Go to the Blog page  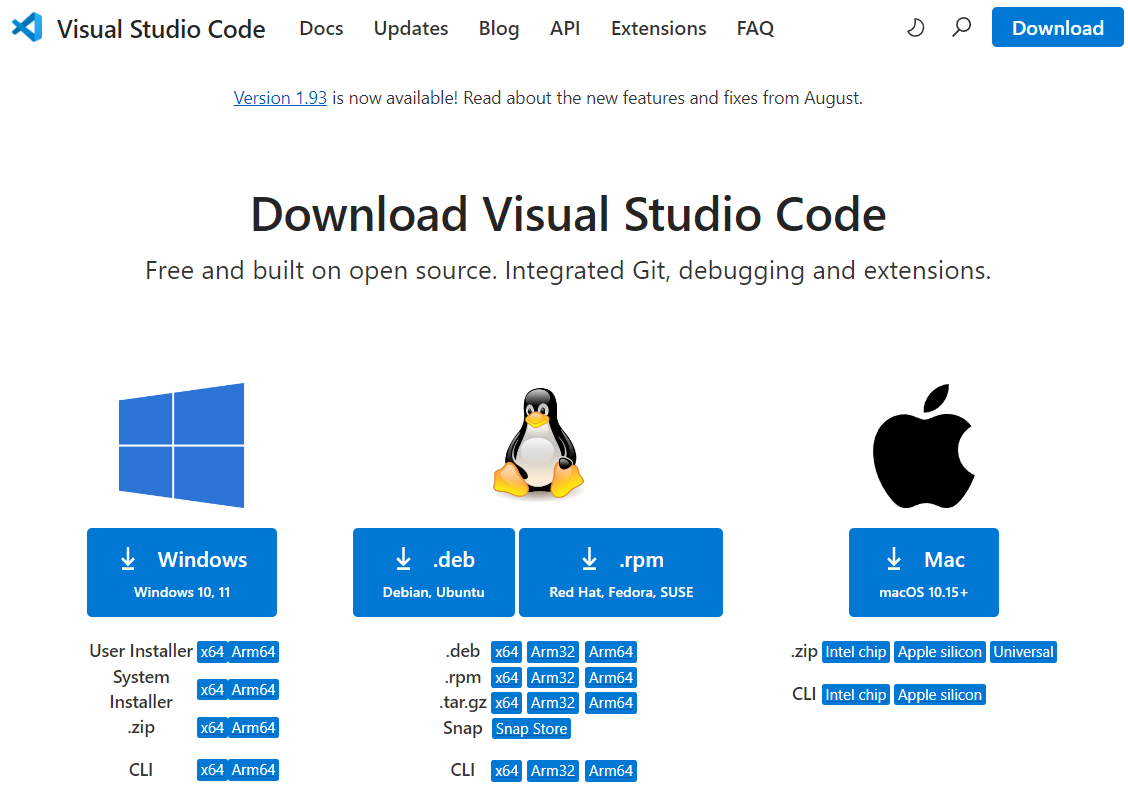[x=499, y=28]
